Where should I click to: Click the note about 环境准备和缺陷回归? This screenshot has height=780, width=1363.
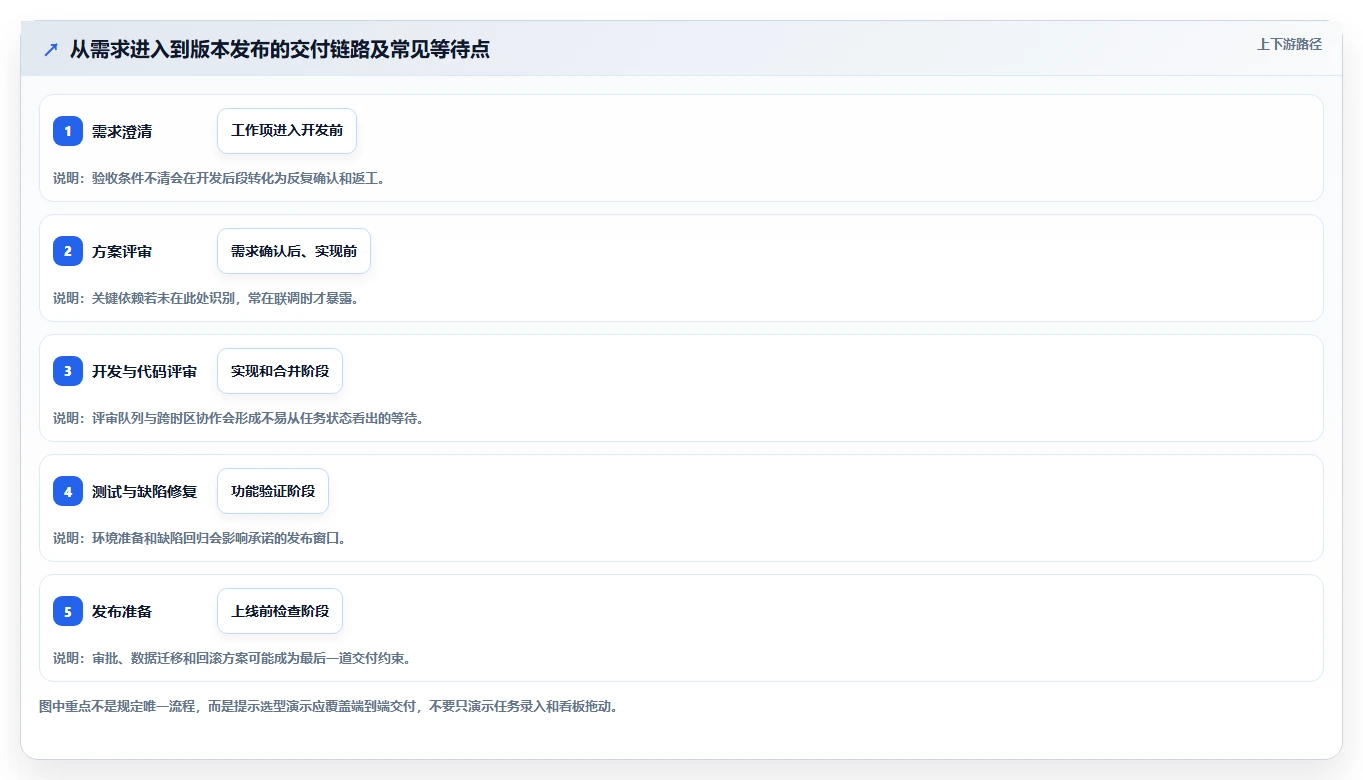[200, 538]
